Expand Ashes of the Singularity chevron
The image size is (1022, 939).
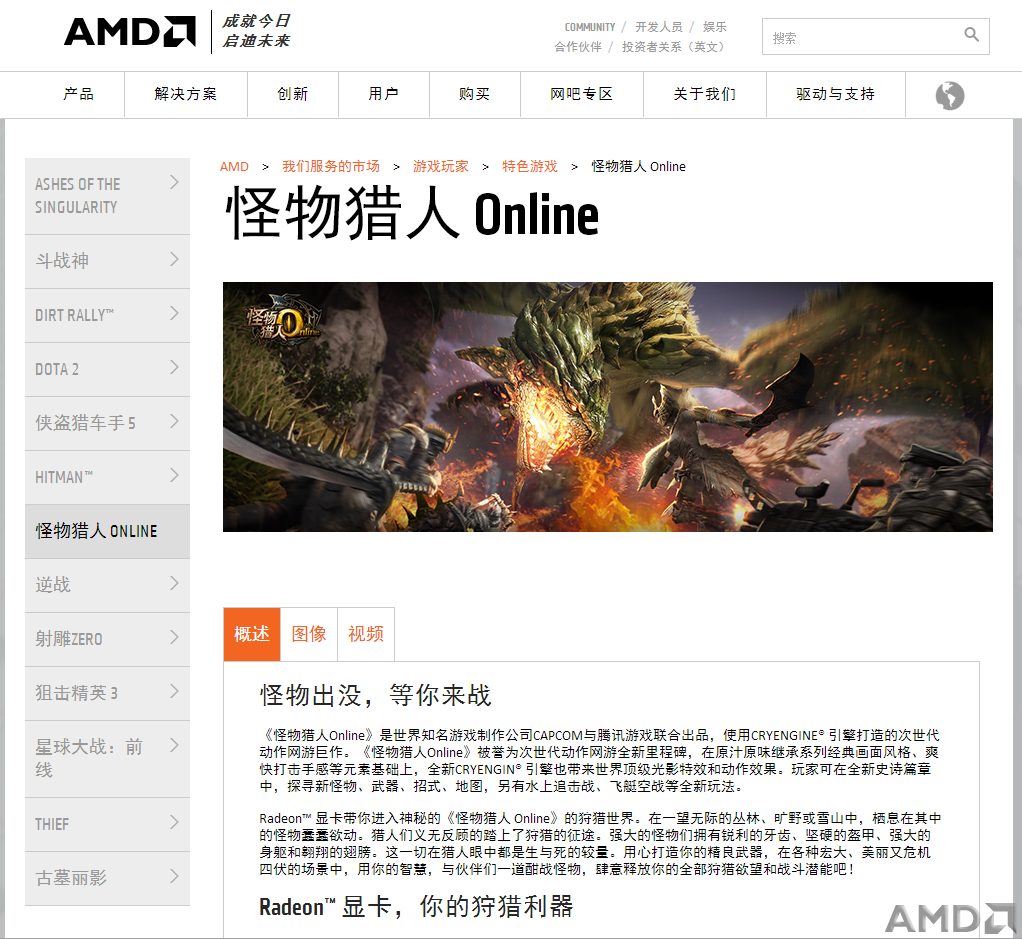point(174,182)
